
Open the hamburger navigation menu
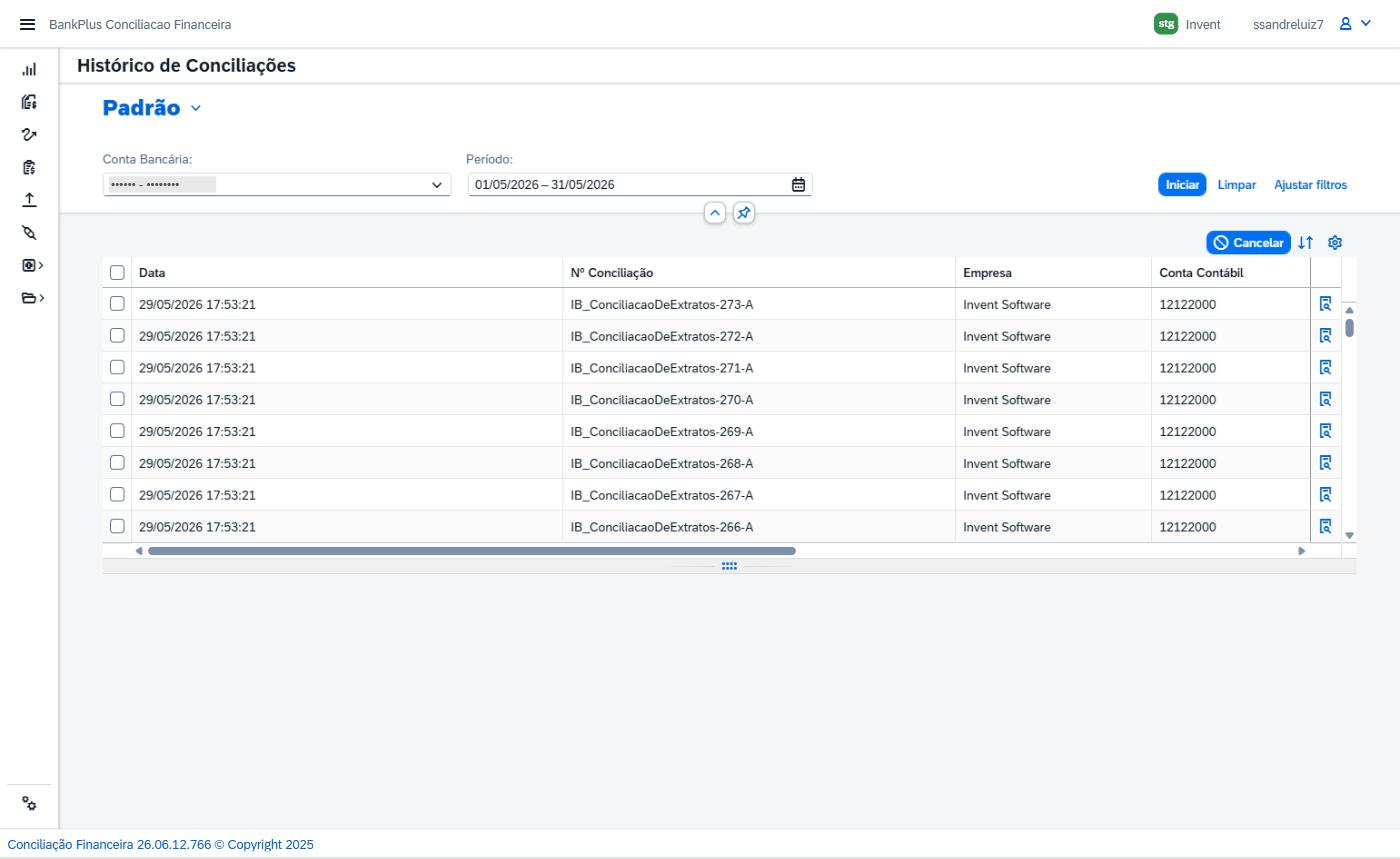(27, 24)
